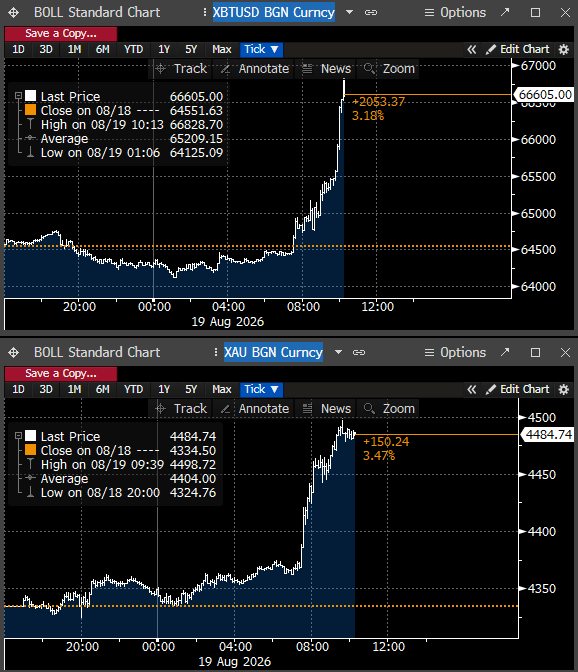Select 1D range in XBTUSD chart

tap(18, 49)
